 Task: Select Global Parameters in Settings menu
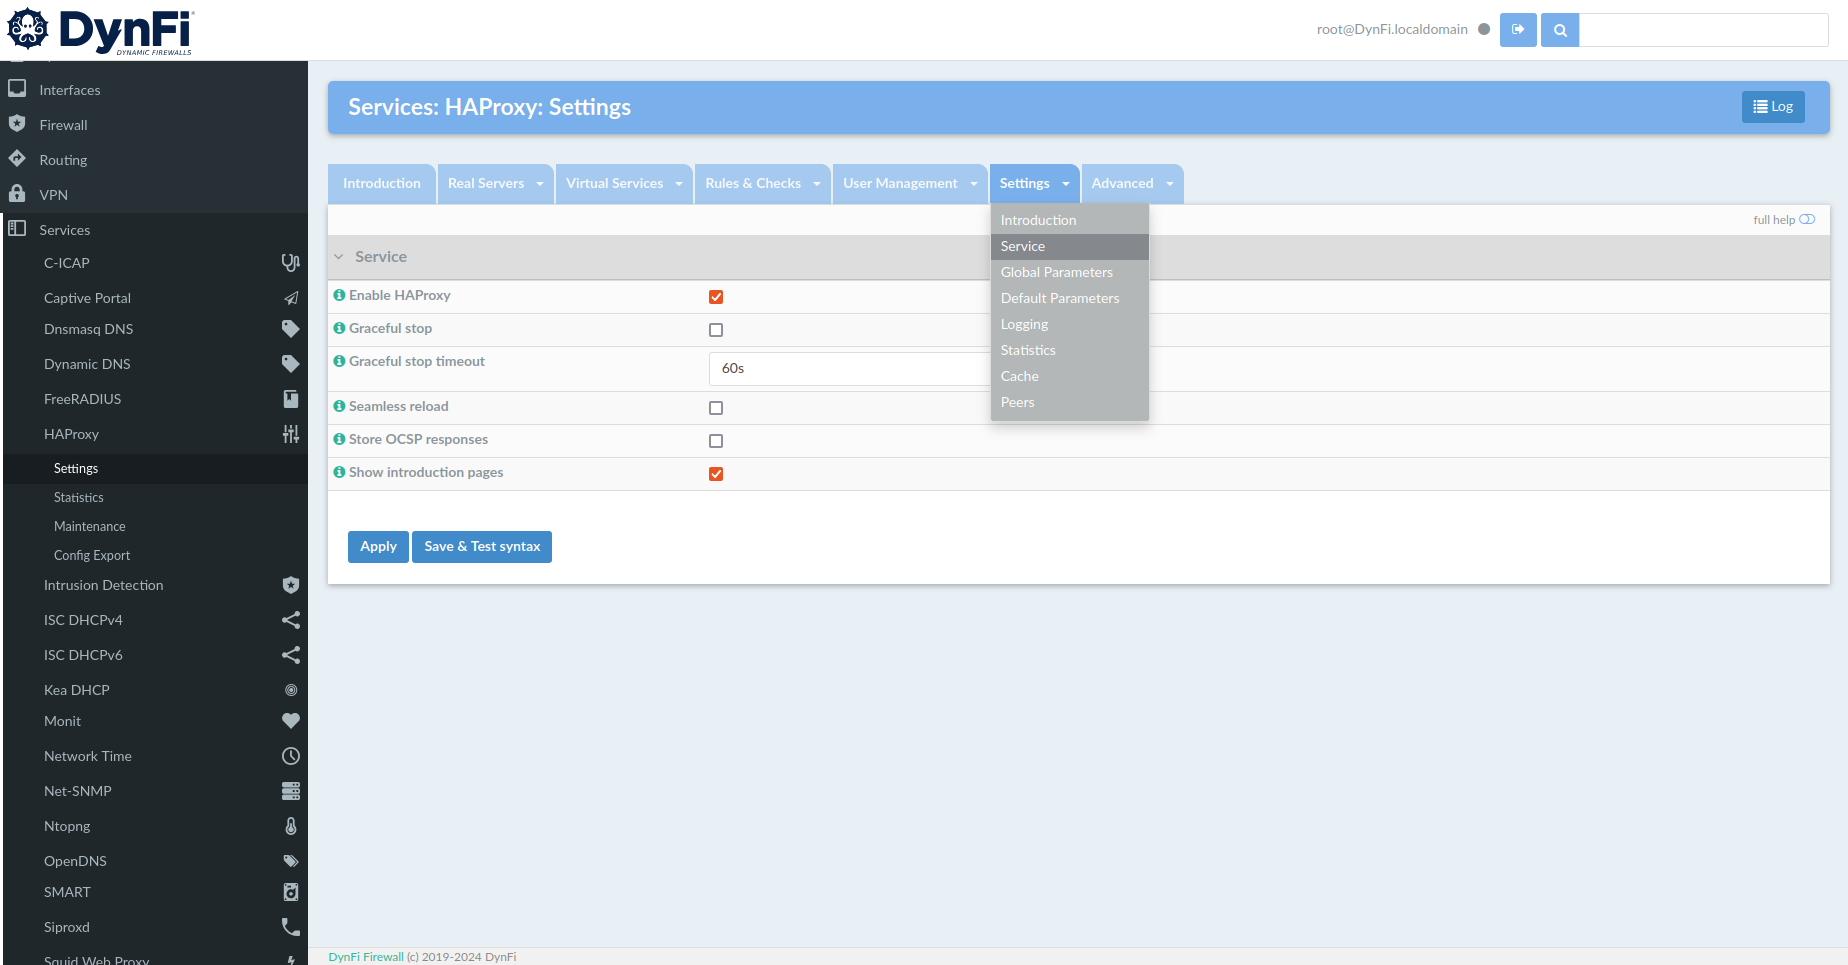click(1070, 272)
